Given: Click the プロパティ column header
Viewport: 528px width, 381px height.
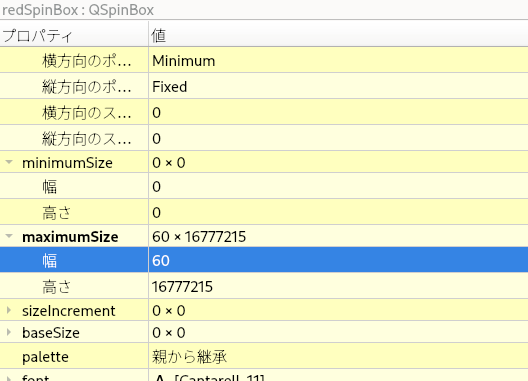Looking at the screenshot, I should point(74,35).
